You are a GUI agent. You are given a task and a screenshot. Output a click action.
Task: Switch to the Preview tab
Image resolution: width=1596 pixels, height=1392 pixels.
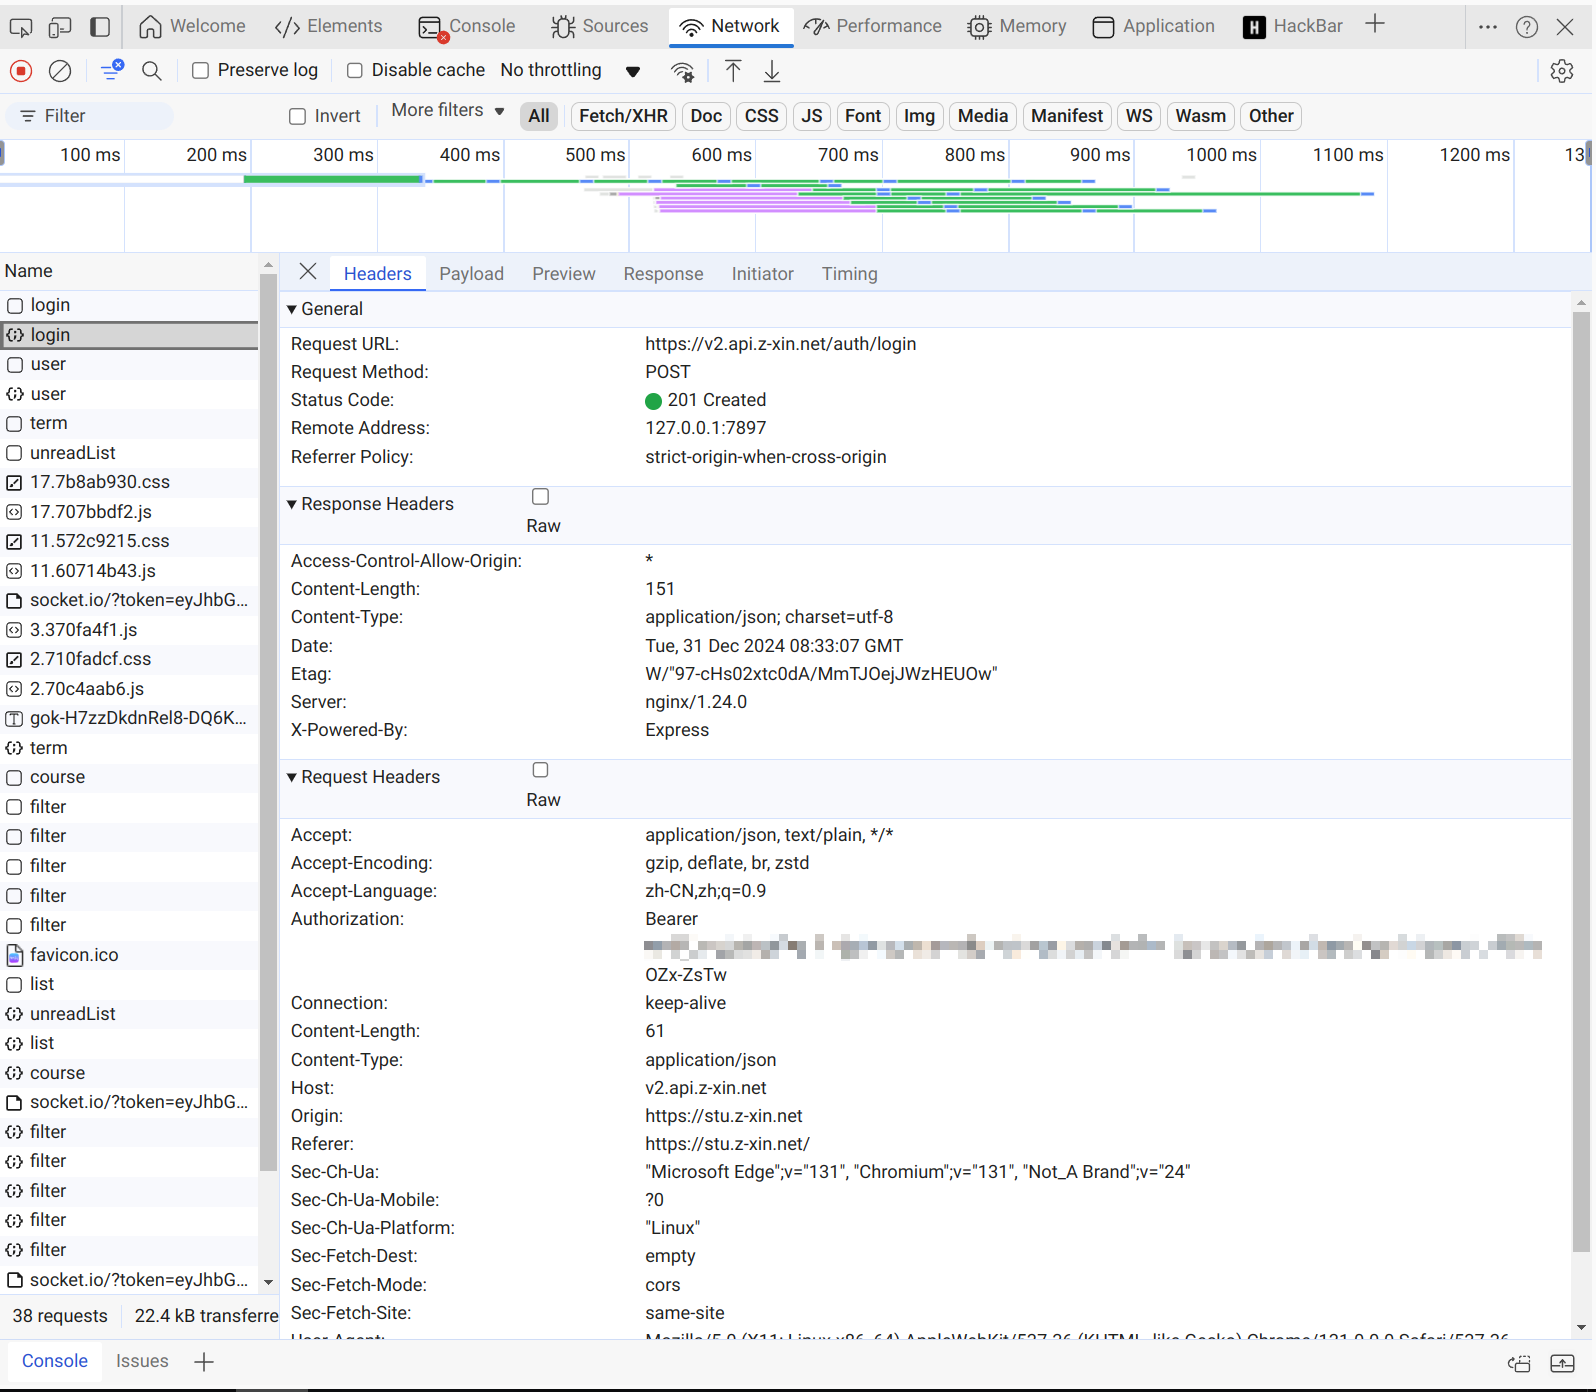[564, 274]
